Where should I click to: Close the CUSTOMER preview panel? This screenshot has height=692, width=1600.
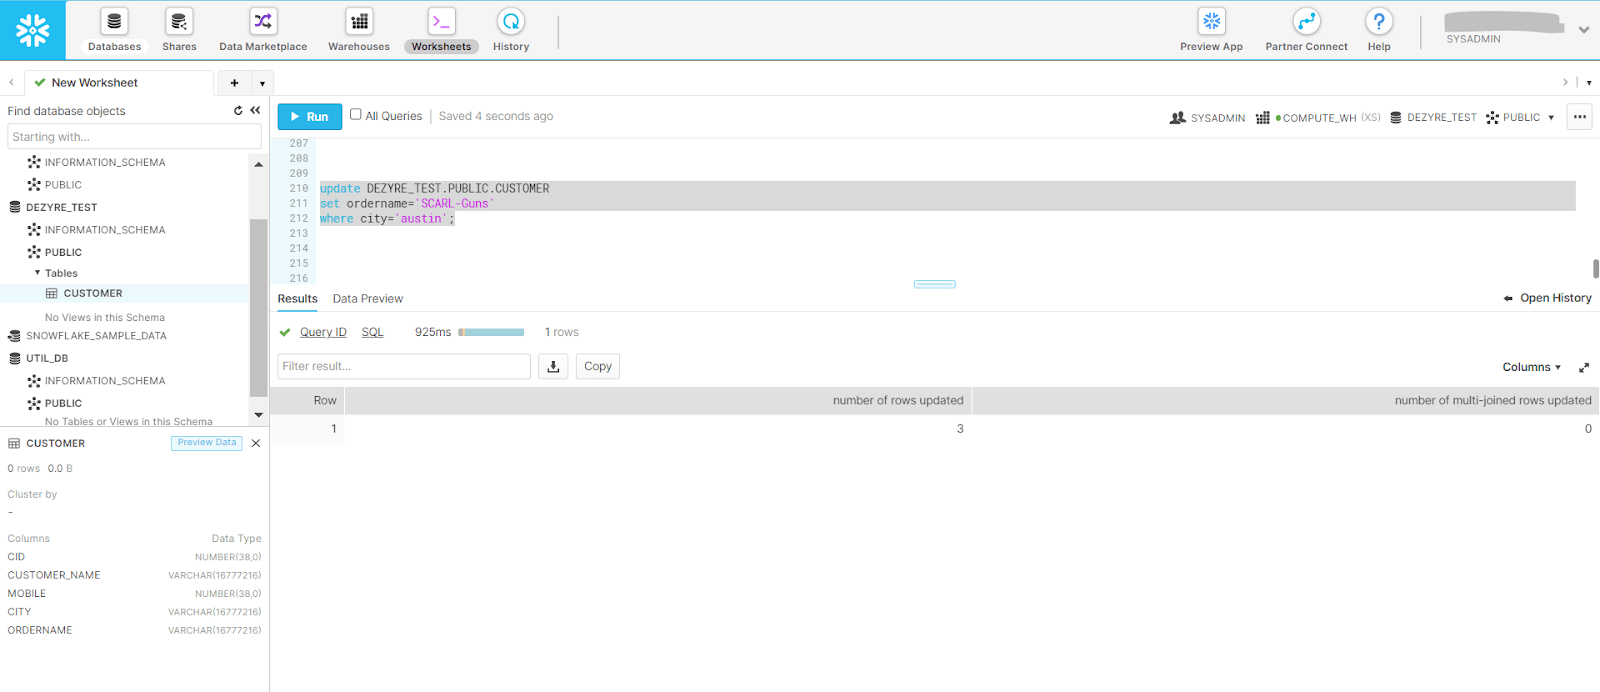click(256, 443)
